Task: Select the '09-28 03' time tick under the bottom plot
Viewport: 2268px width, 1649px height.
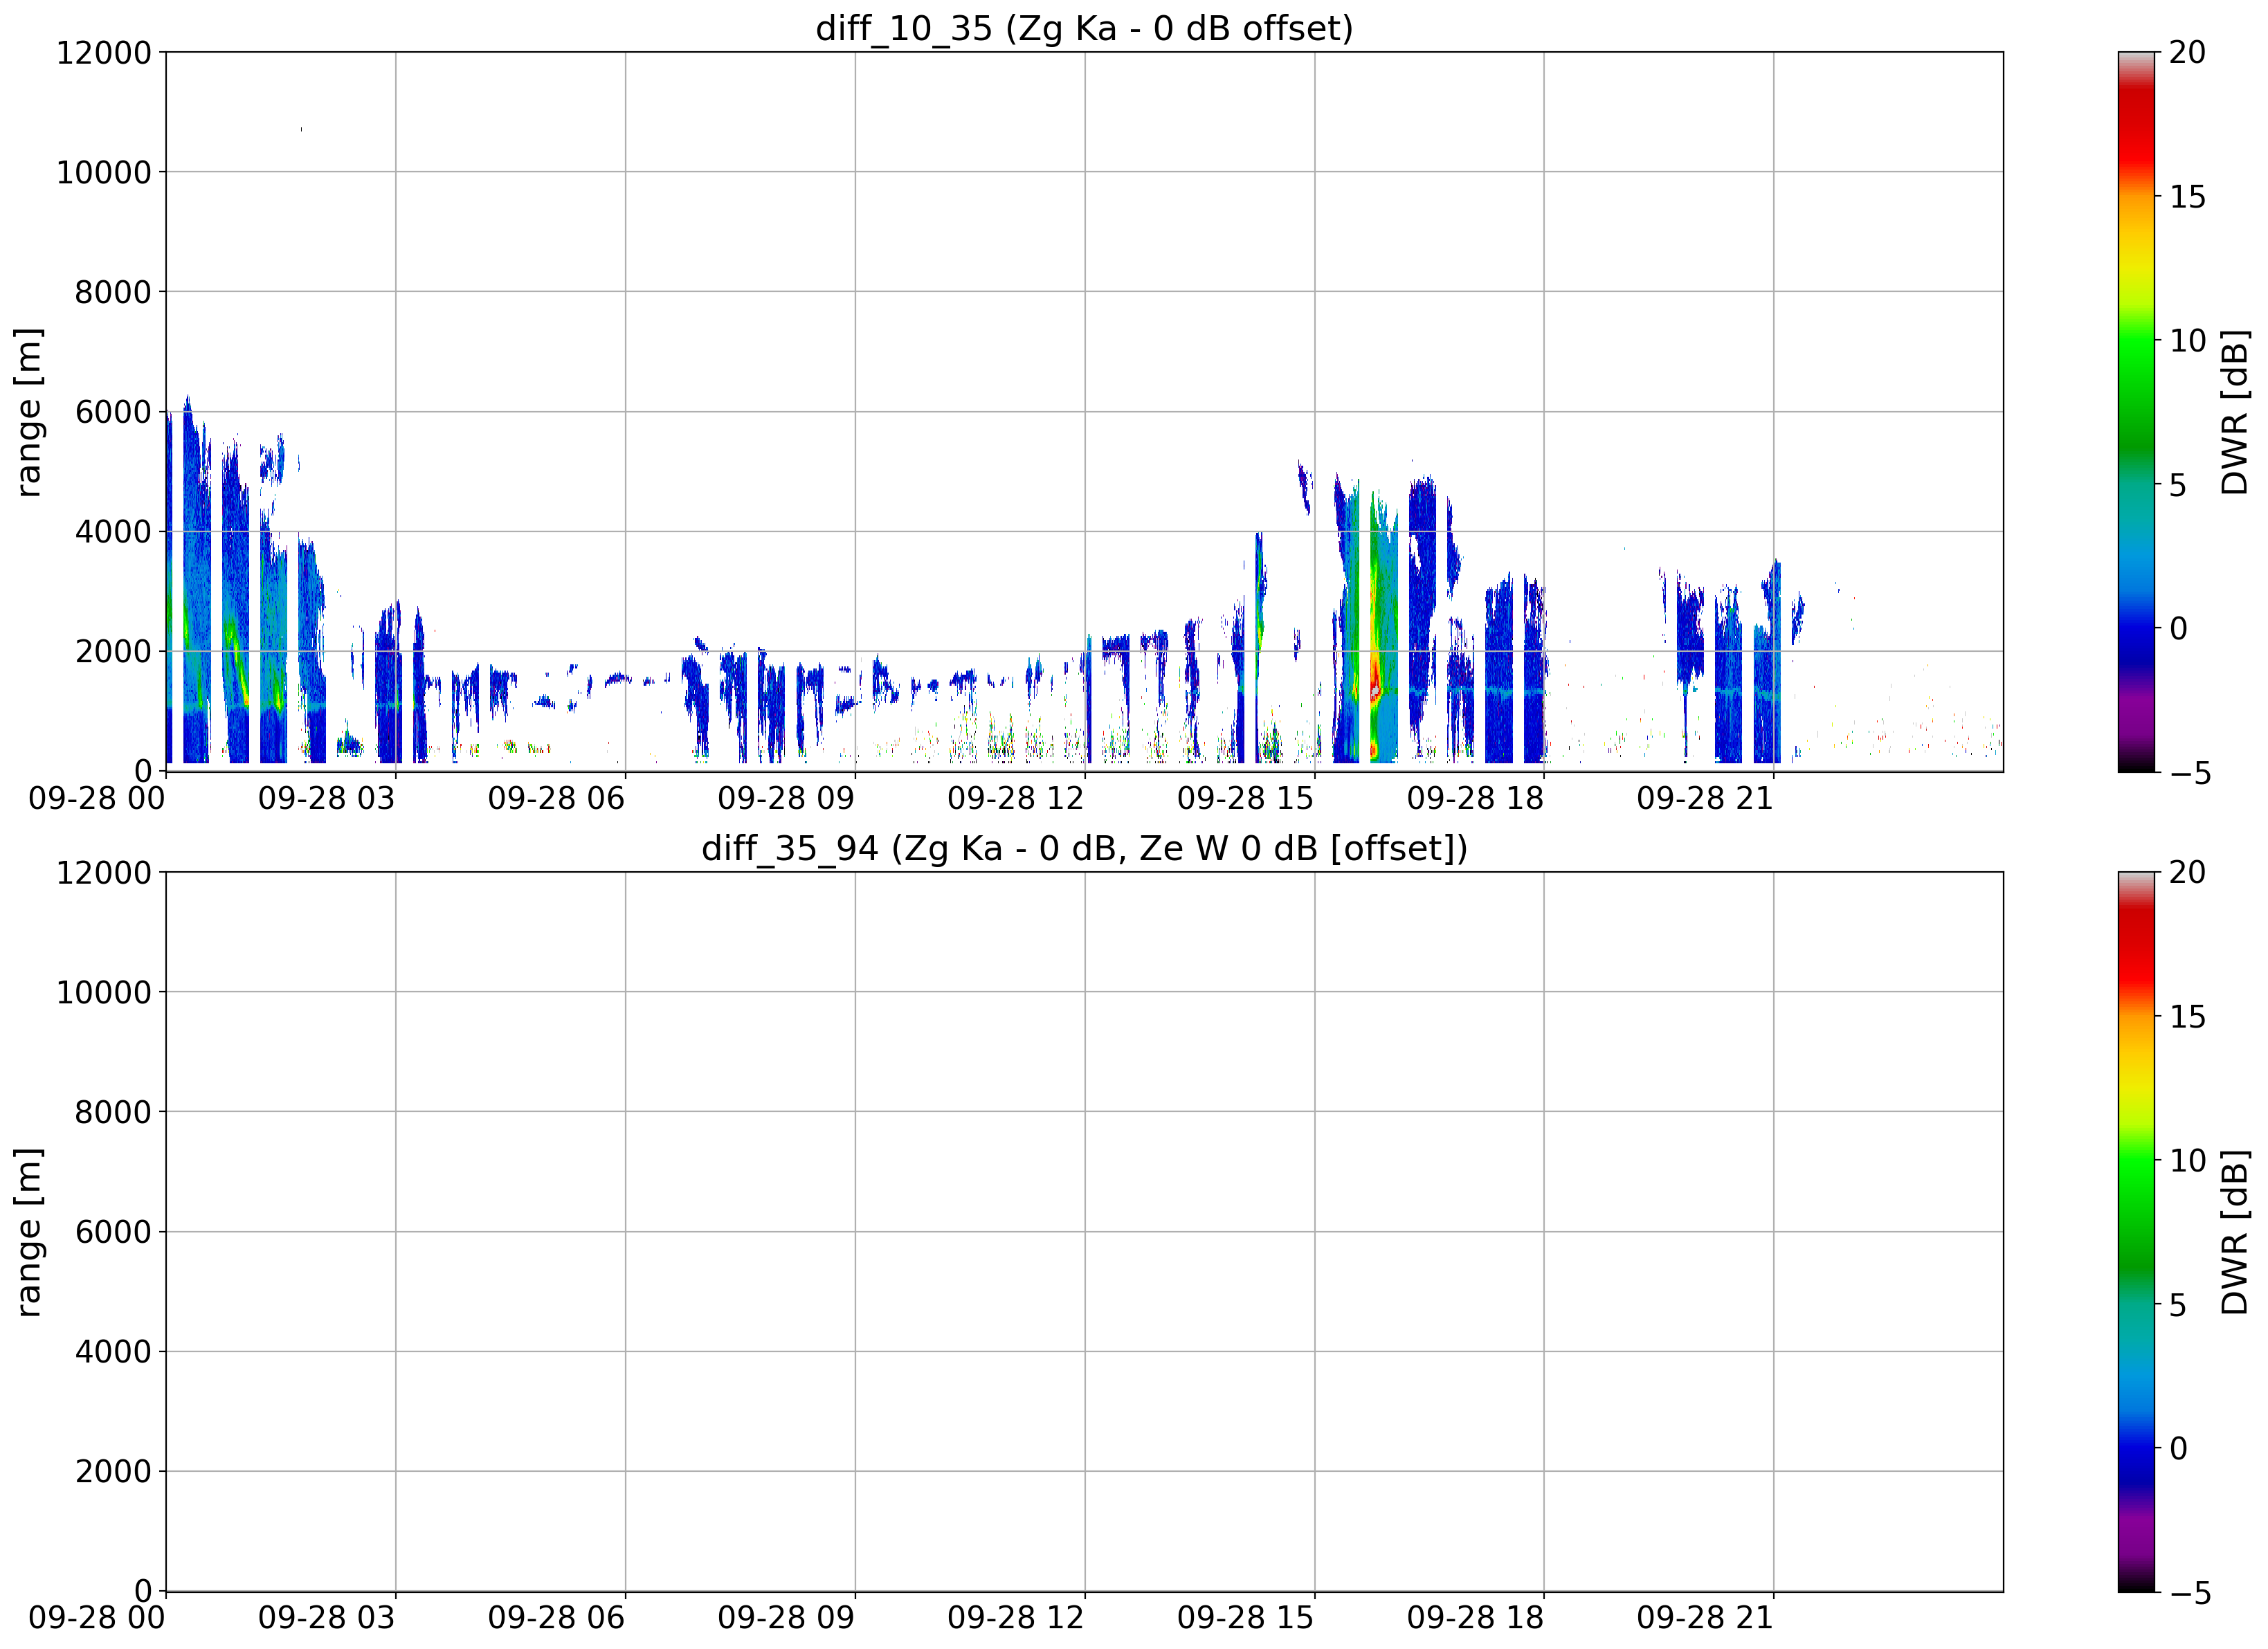Action: click(327, 1618)
